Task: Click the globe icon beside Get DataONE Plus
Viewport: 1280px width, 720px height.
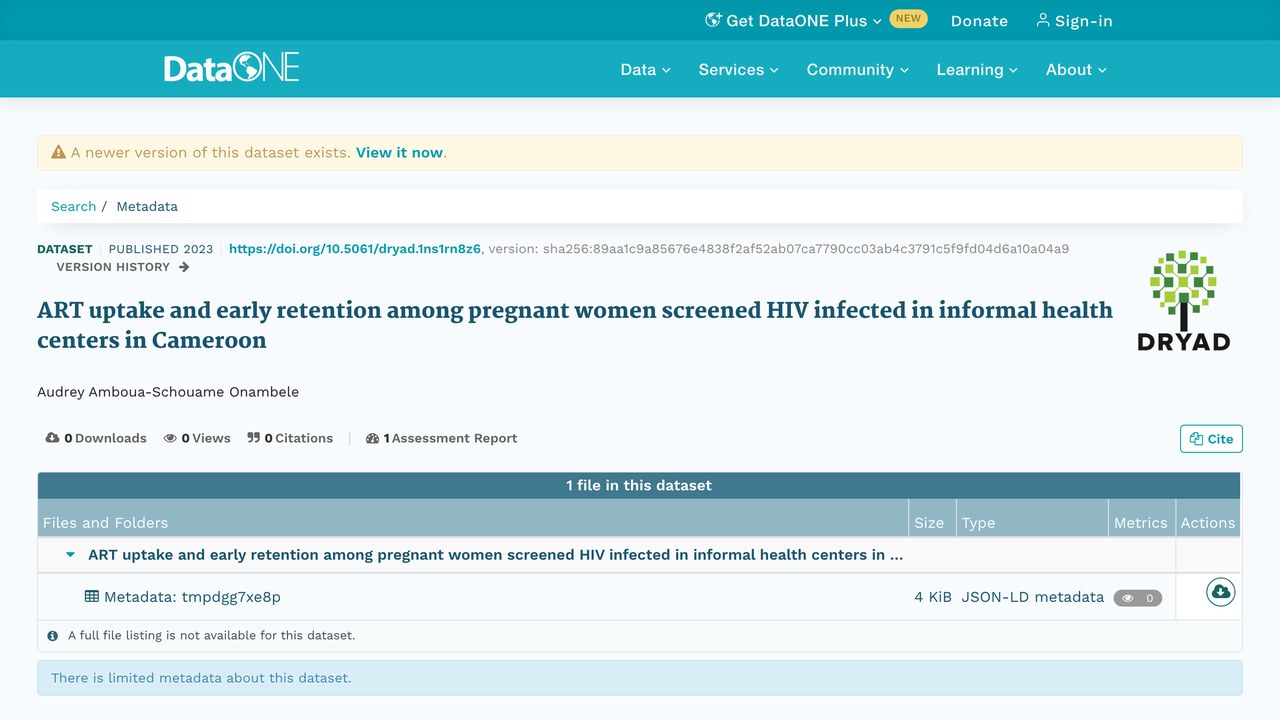Action: pos(713,20)
